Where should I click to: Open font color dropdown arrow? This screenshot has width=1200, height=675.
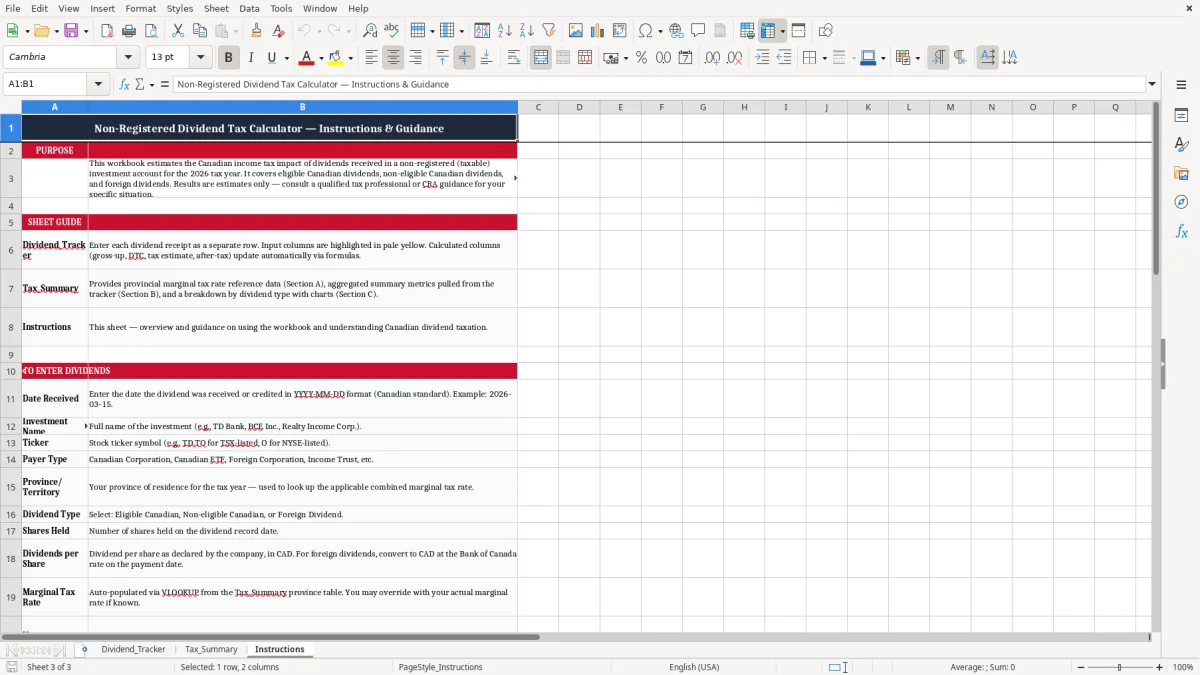click(x=320, y=58)
